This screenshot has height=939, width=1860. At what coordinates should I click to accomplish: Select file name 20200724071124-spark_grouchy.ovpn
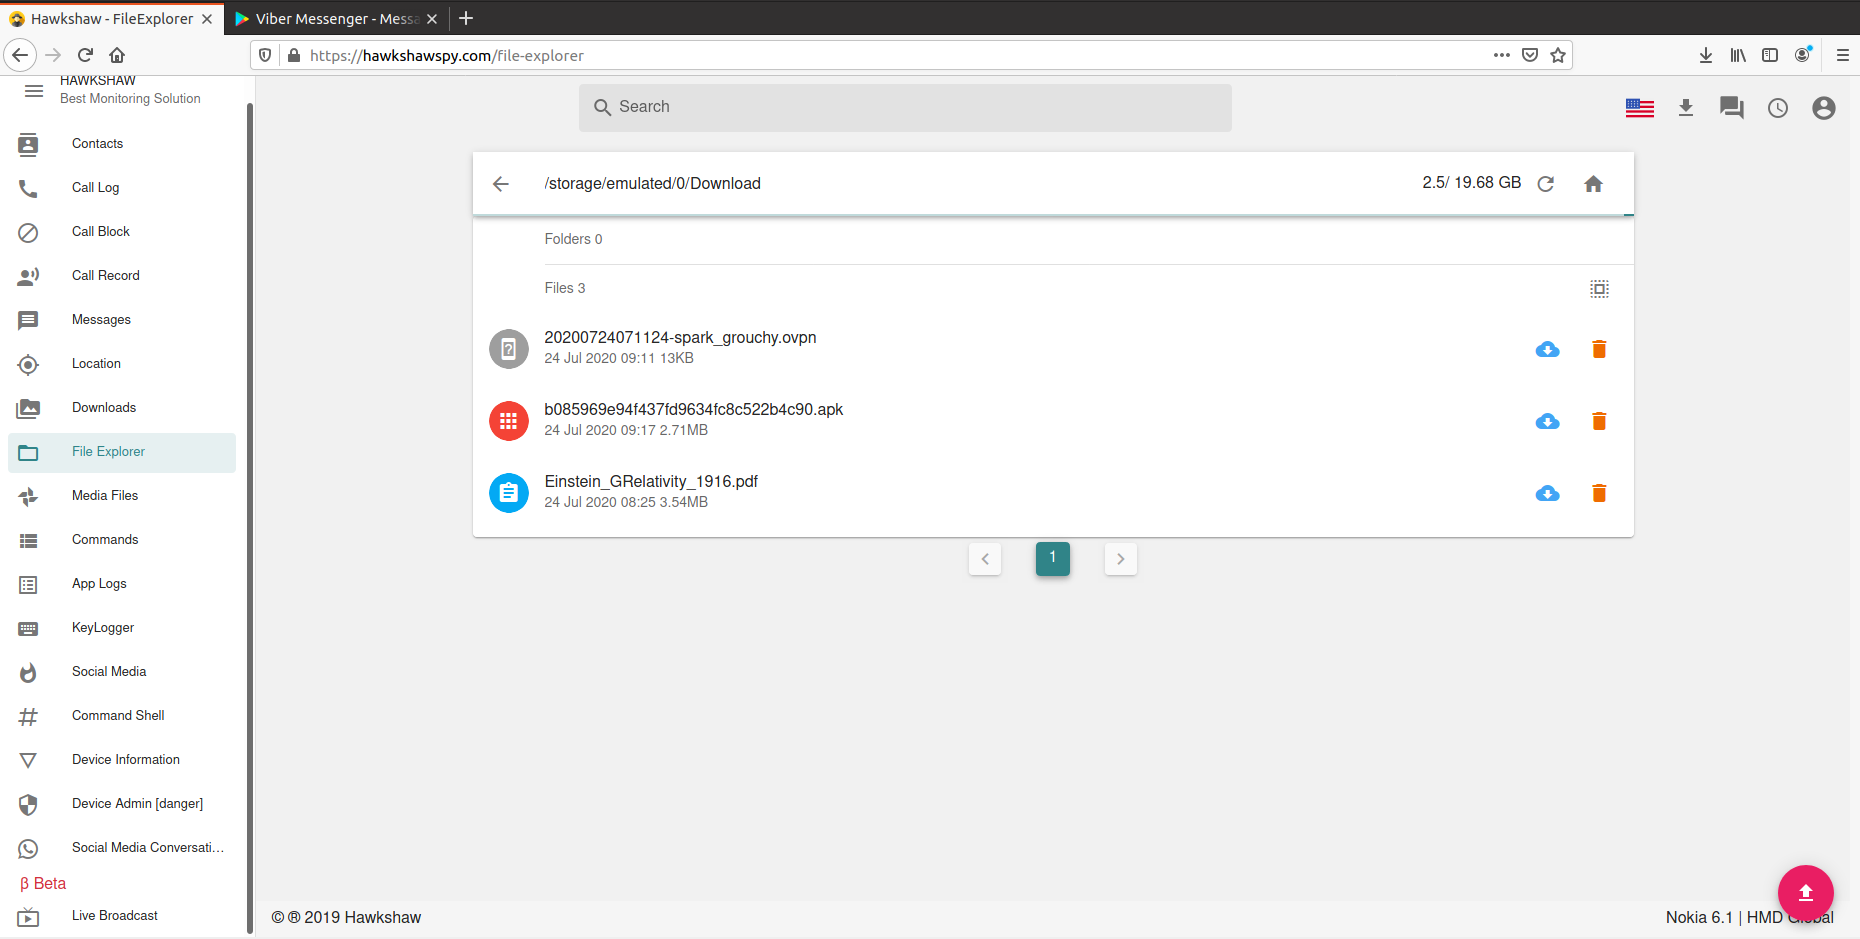[x=680, y=338]
